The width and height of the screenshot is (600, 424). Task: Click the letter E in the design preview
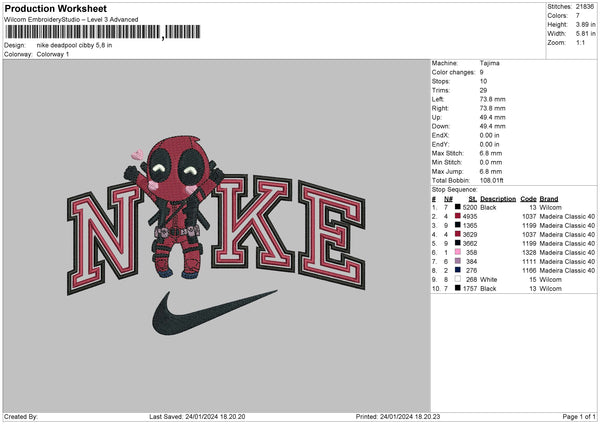(332, 235)
